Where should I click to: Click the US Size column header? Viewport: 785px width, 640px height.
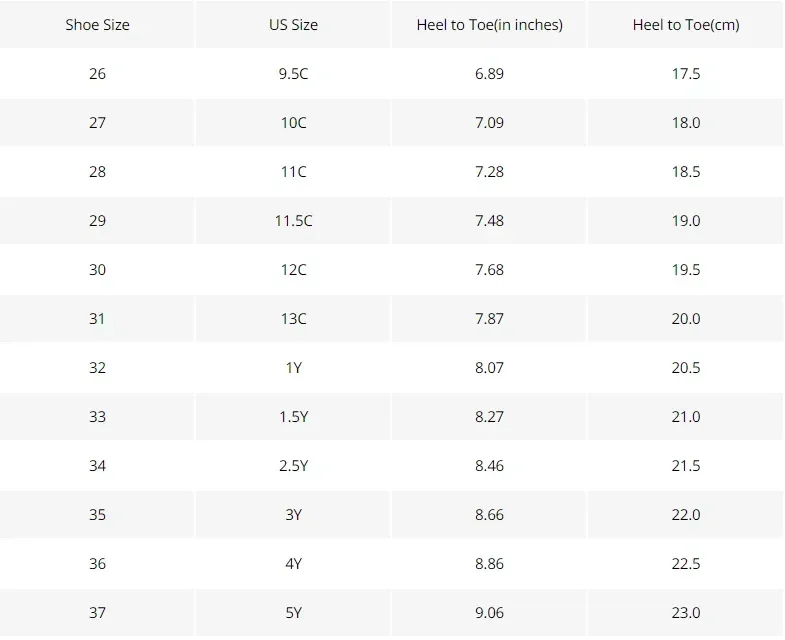click(x=293, y=25)
